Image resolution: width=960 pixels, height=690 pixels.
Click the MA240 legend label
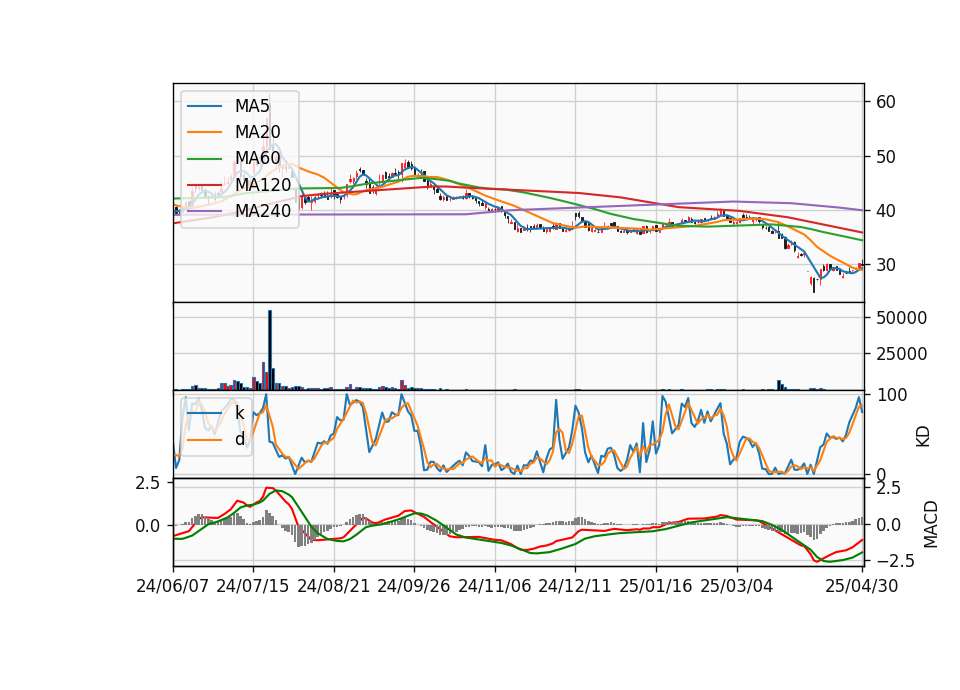[263, 211]
